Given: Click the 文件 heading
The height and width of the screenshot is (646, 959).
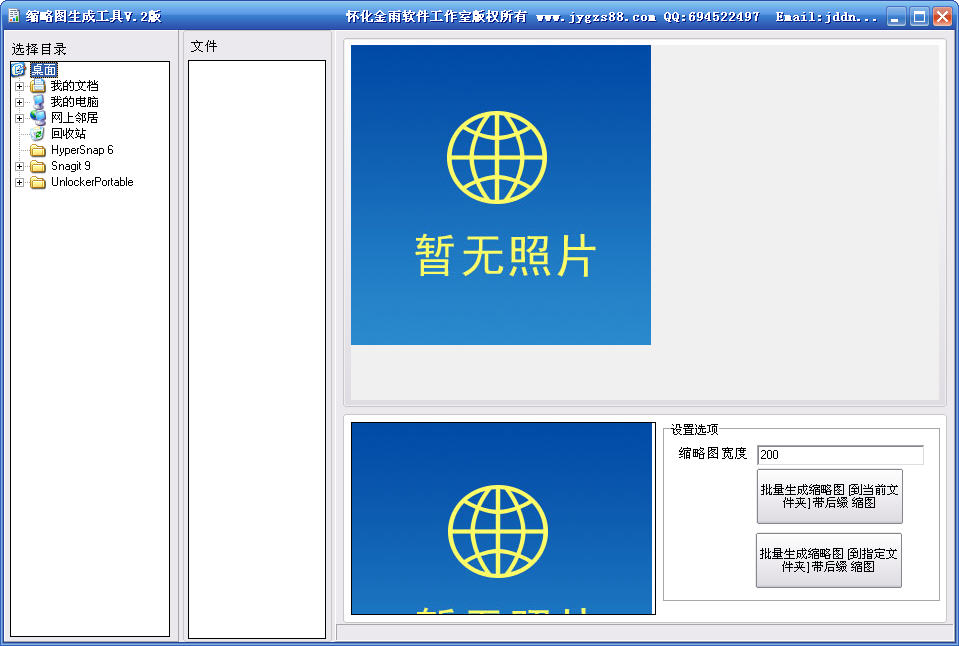Looking at the screenshot, I should click(x=204, y=46).
